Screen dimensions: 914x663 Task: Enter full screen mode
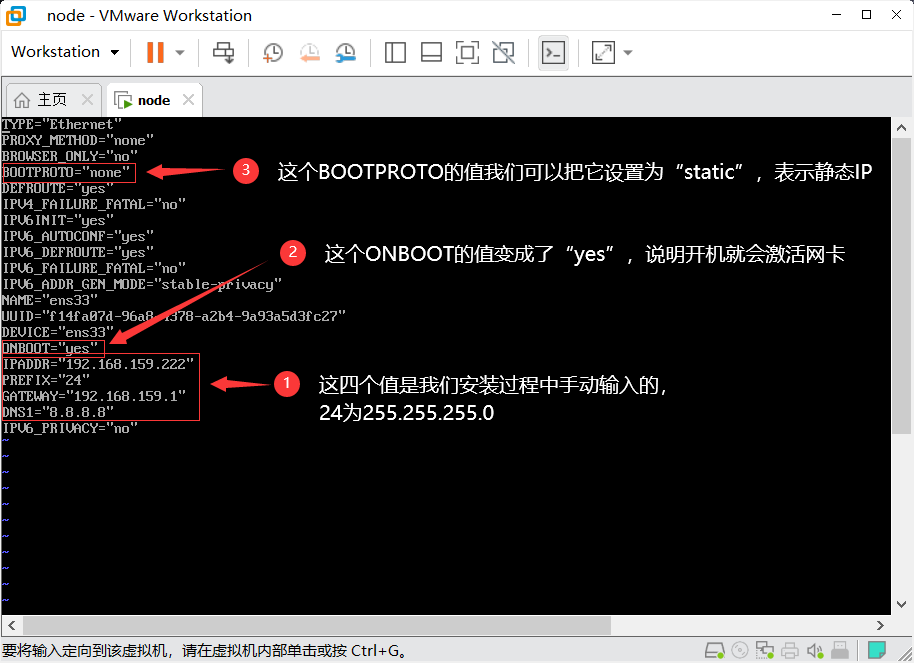pos(467,52)
